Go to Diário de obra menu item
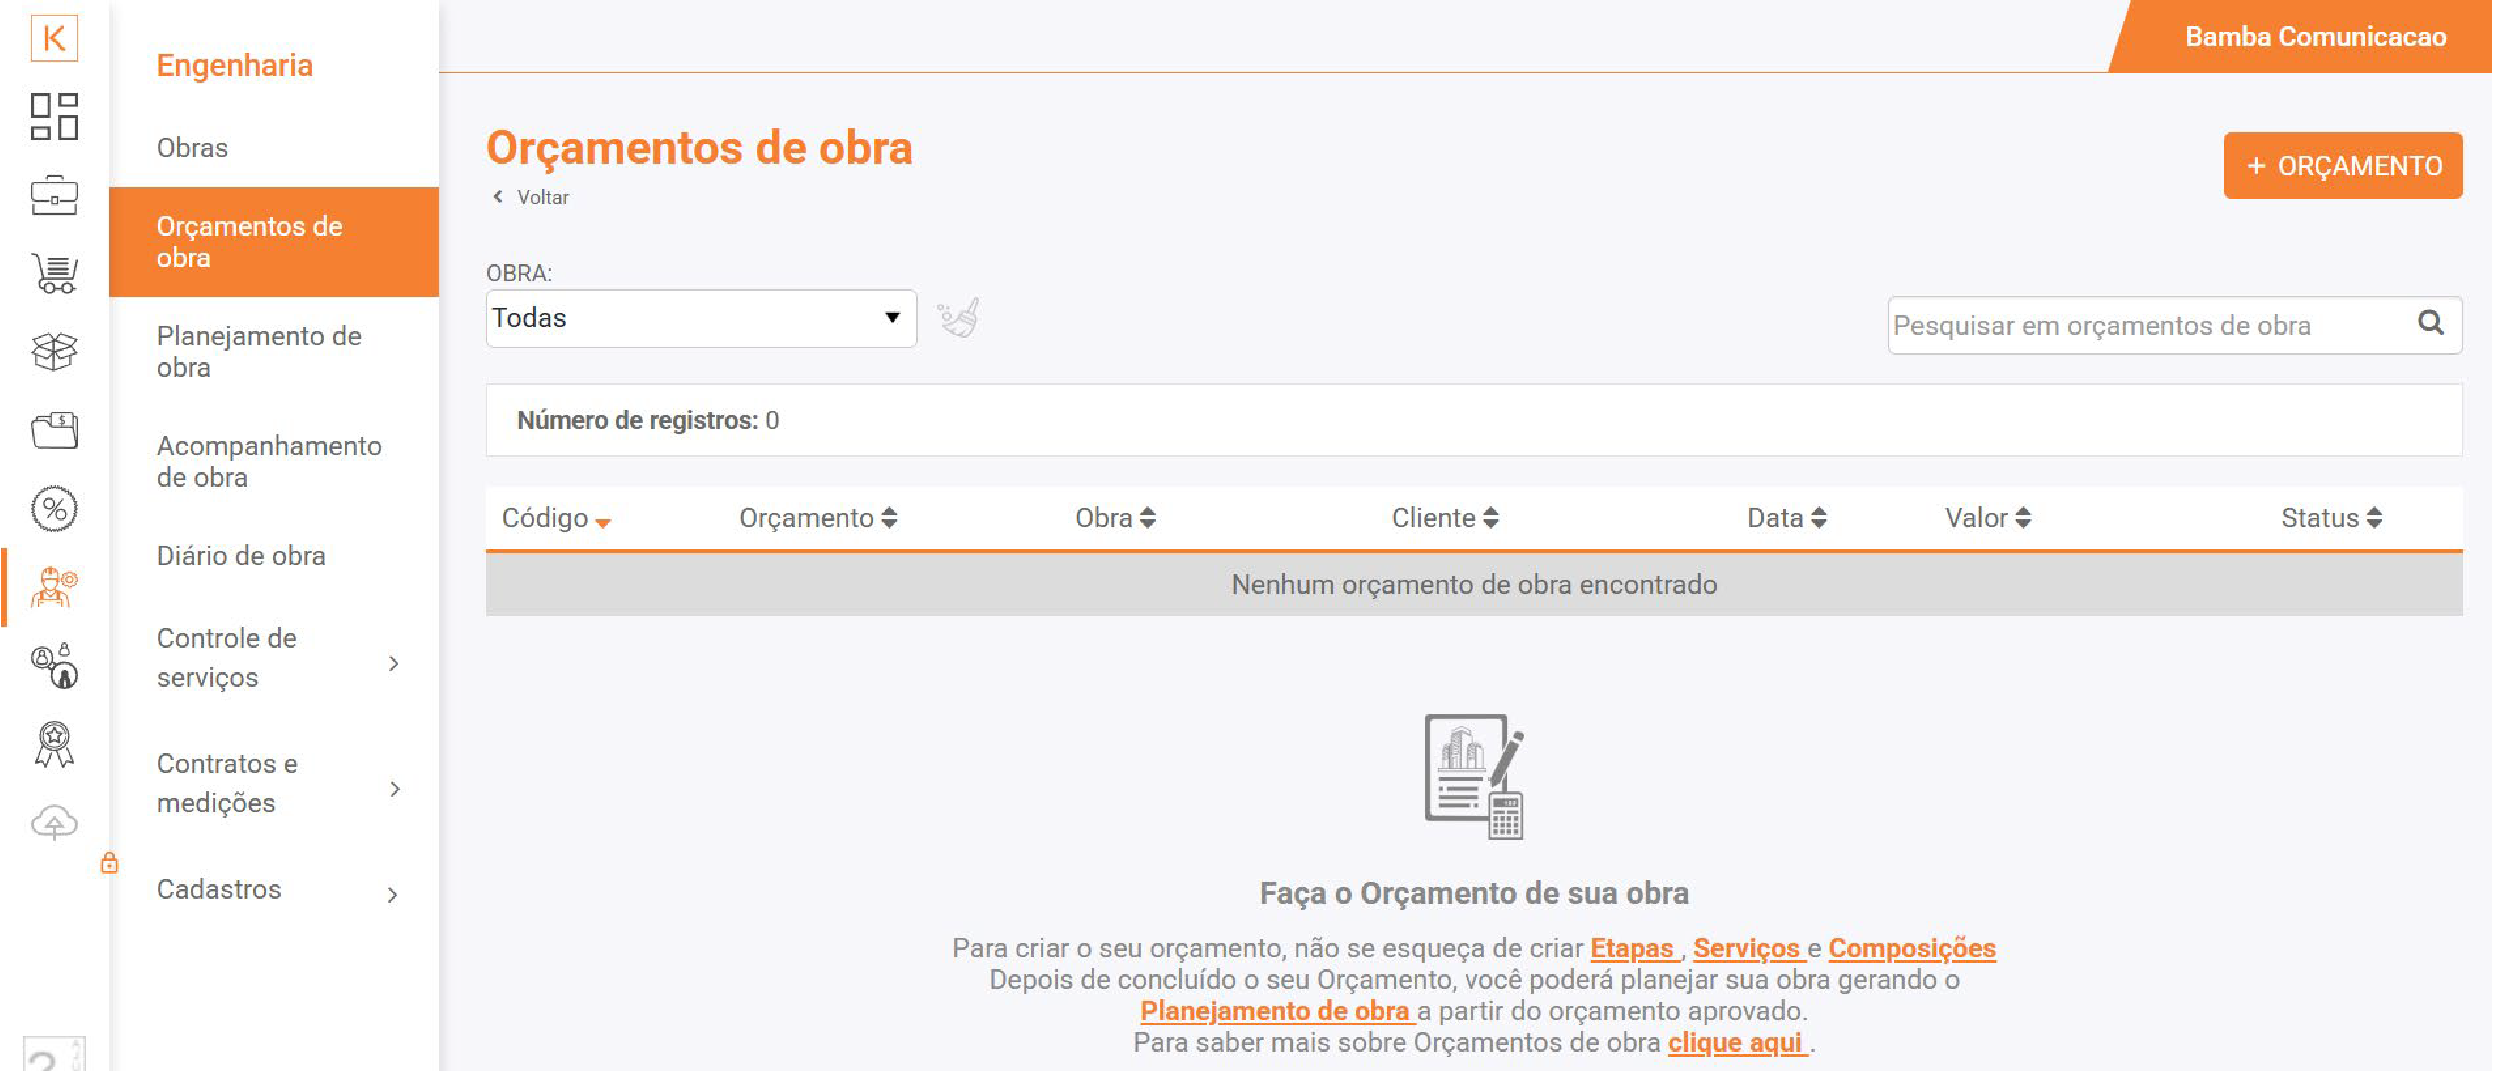The image size is (2493, 1072). coord(241,556)
